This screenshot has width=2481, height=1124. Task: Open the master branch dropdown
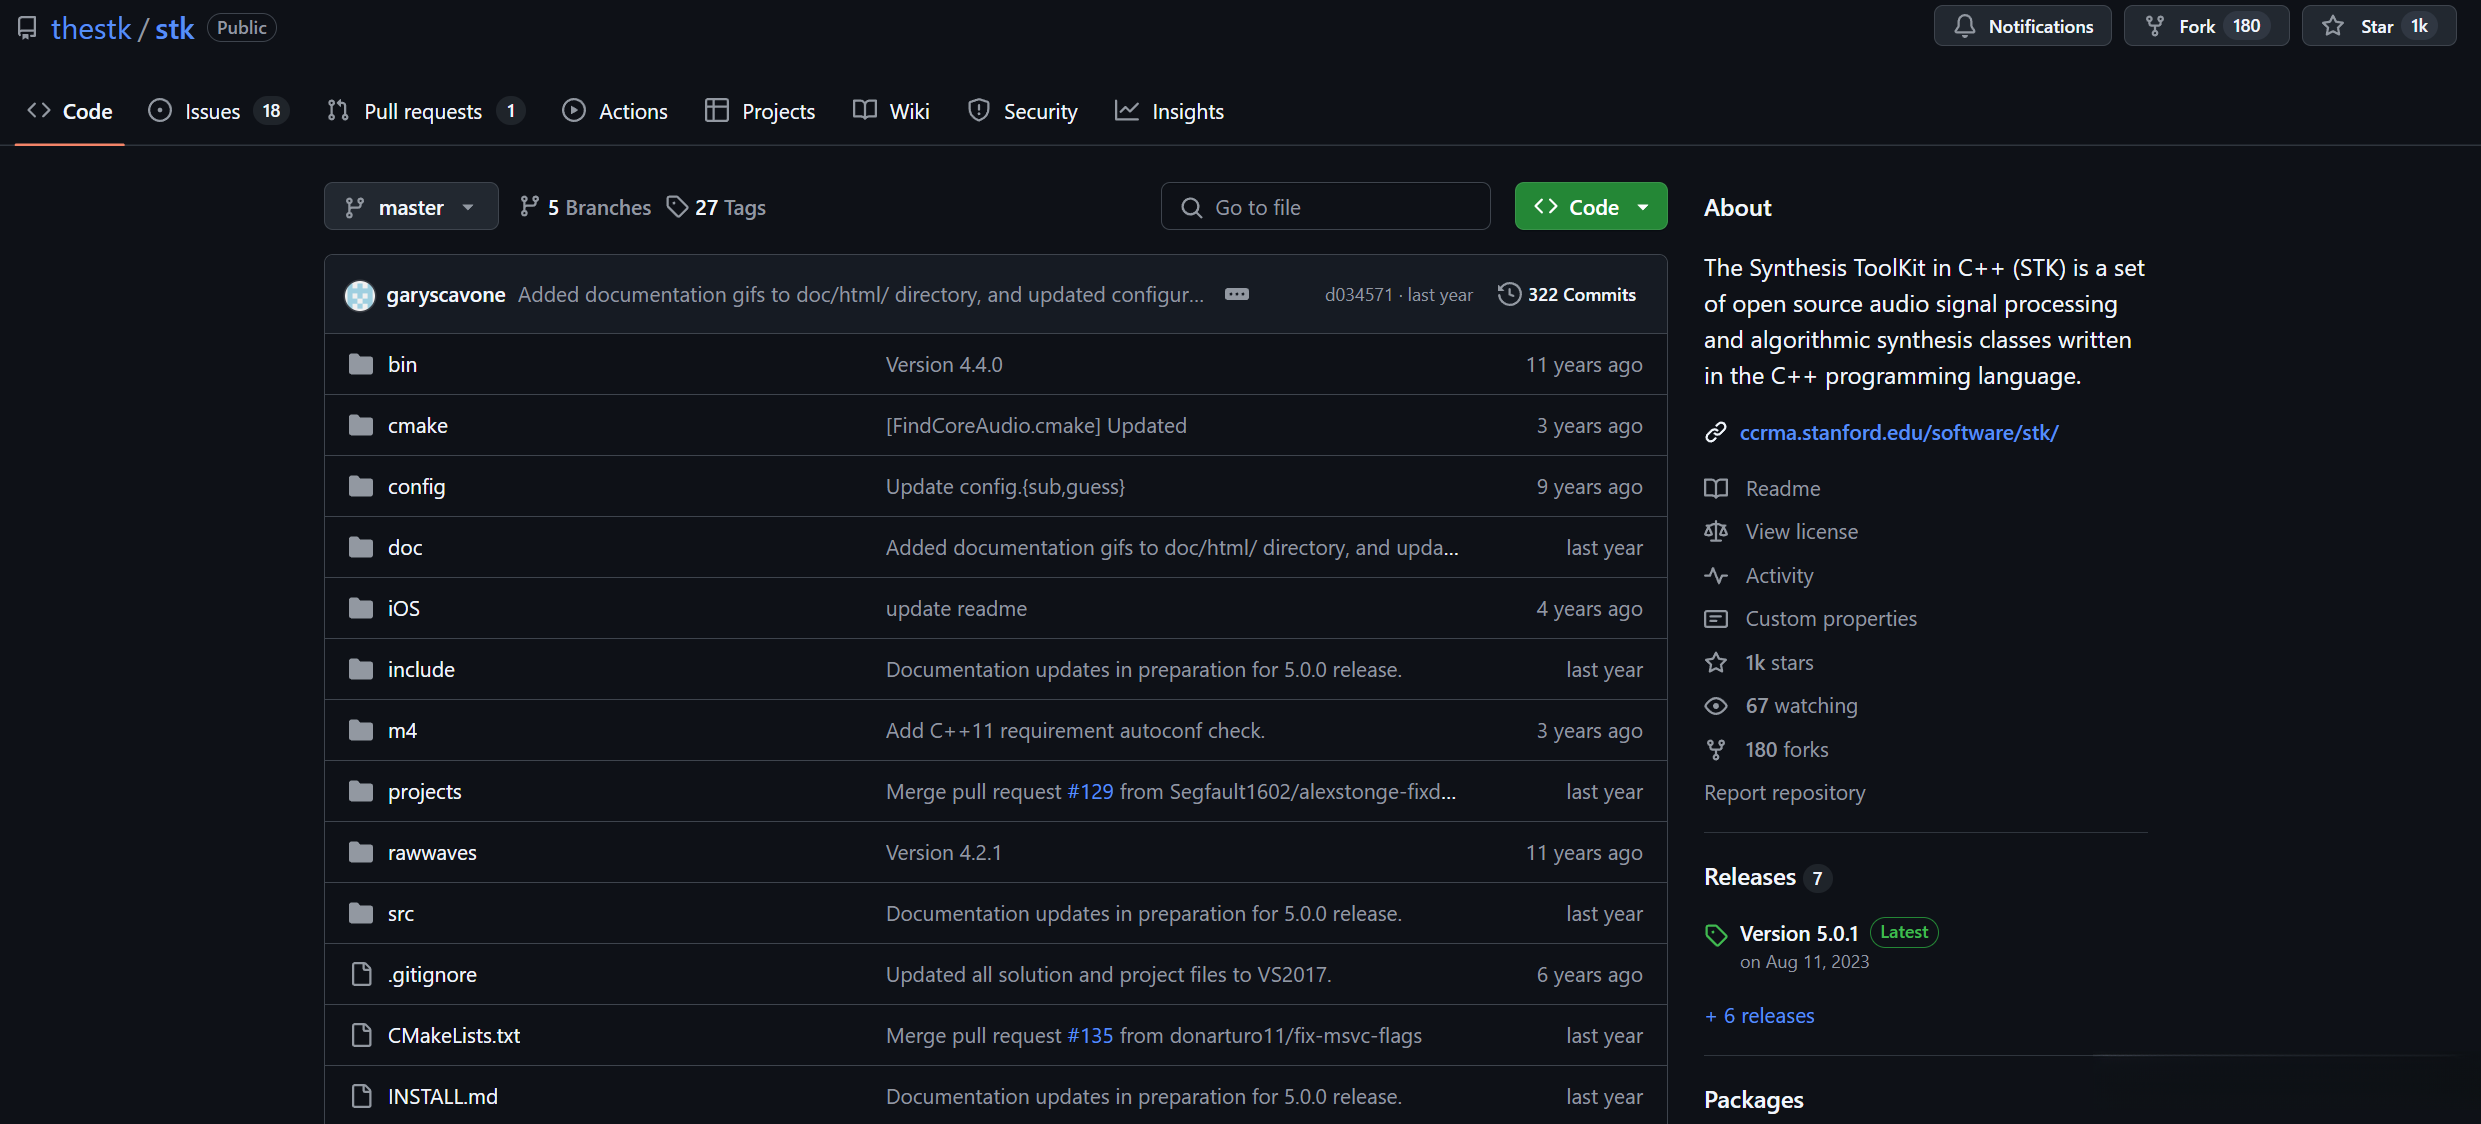tap(411, 207)
